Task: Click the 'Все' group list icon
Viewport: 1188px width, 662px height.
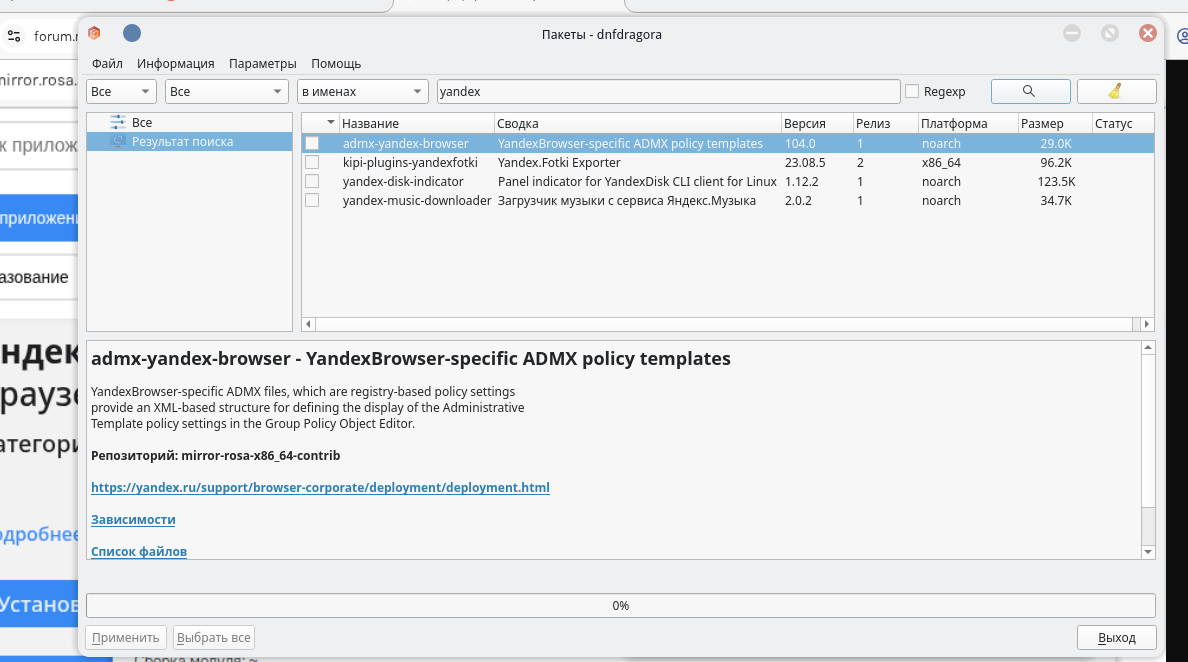Action: coord(117,122)
